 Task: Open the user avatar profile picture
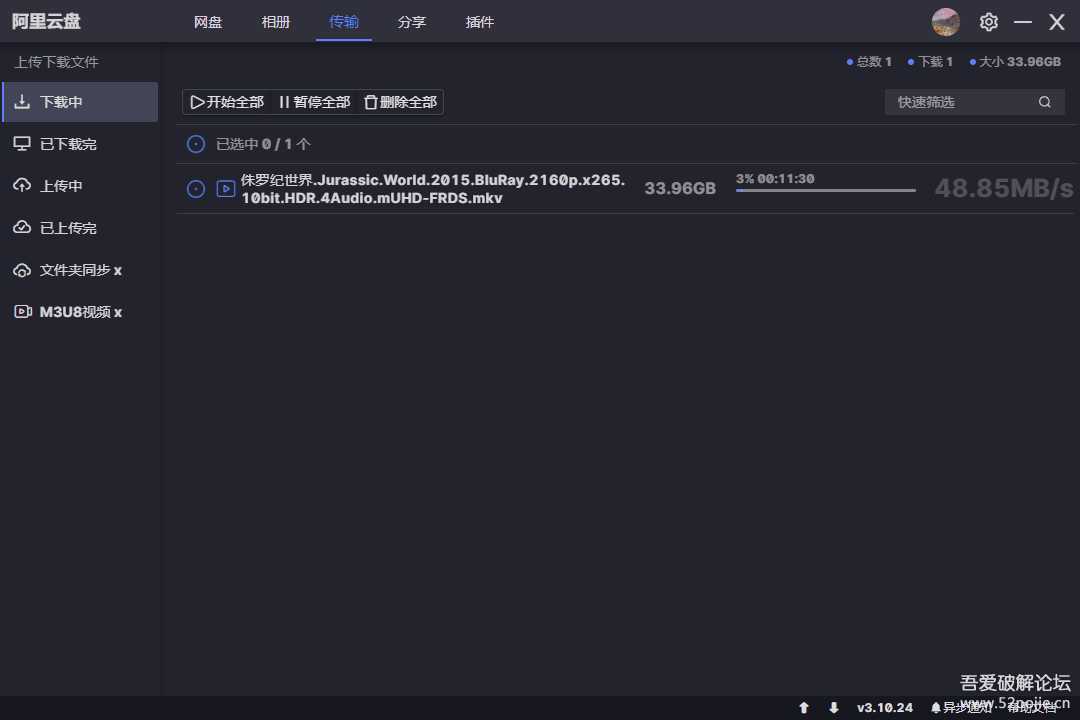946,22
